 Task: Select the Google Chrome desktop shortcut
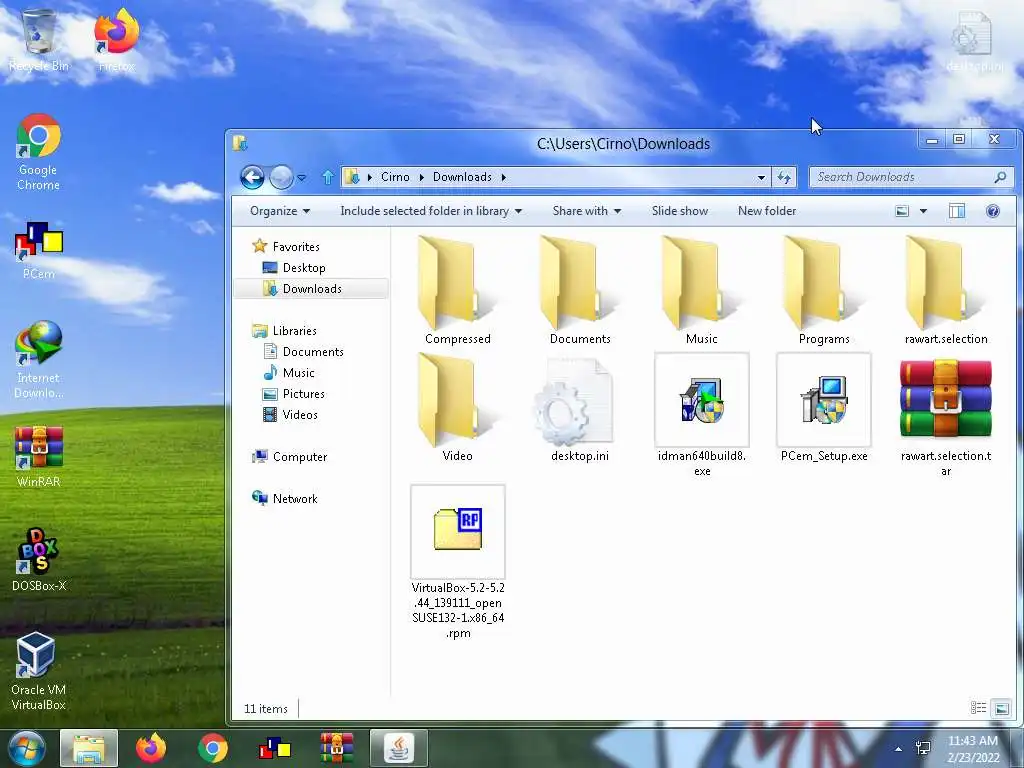point(39,153)
